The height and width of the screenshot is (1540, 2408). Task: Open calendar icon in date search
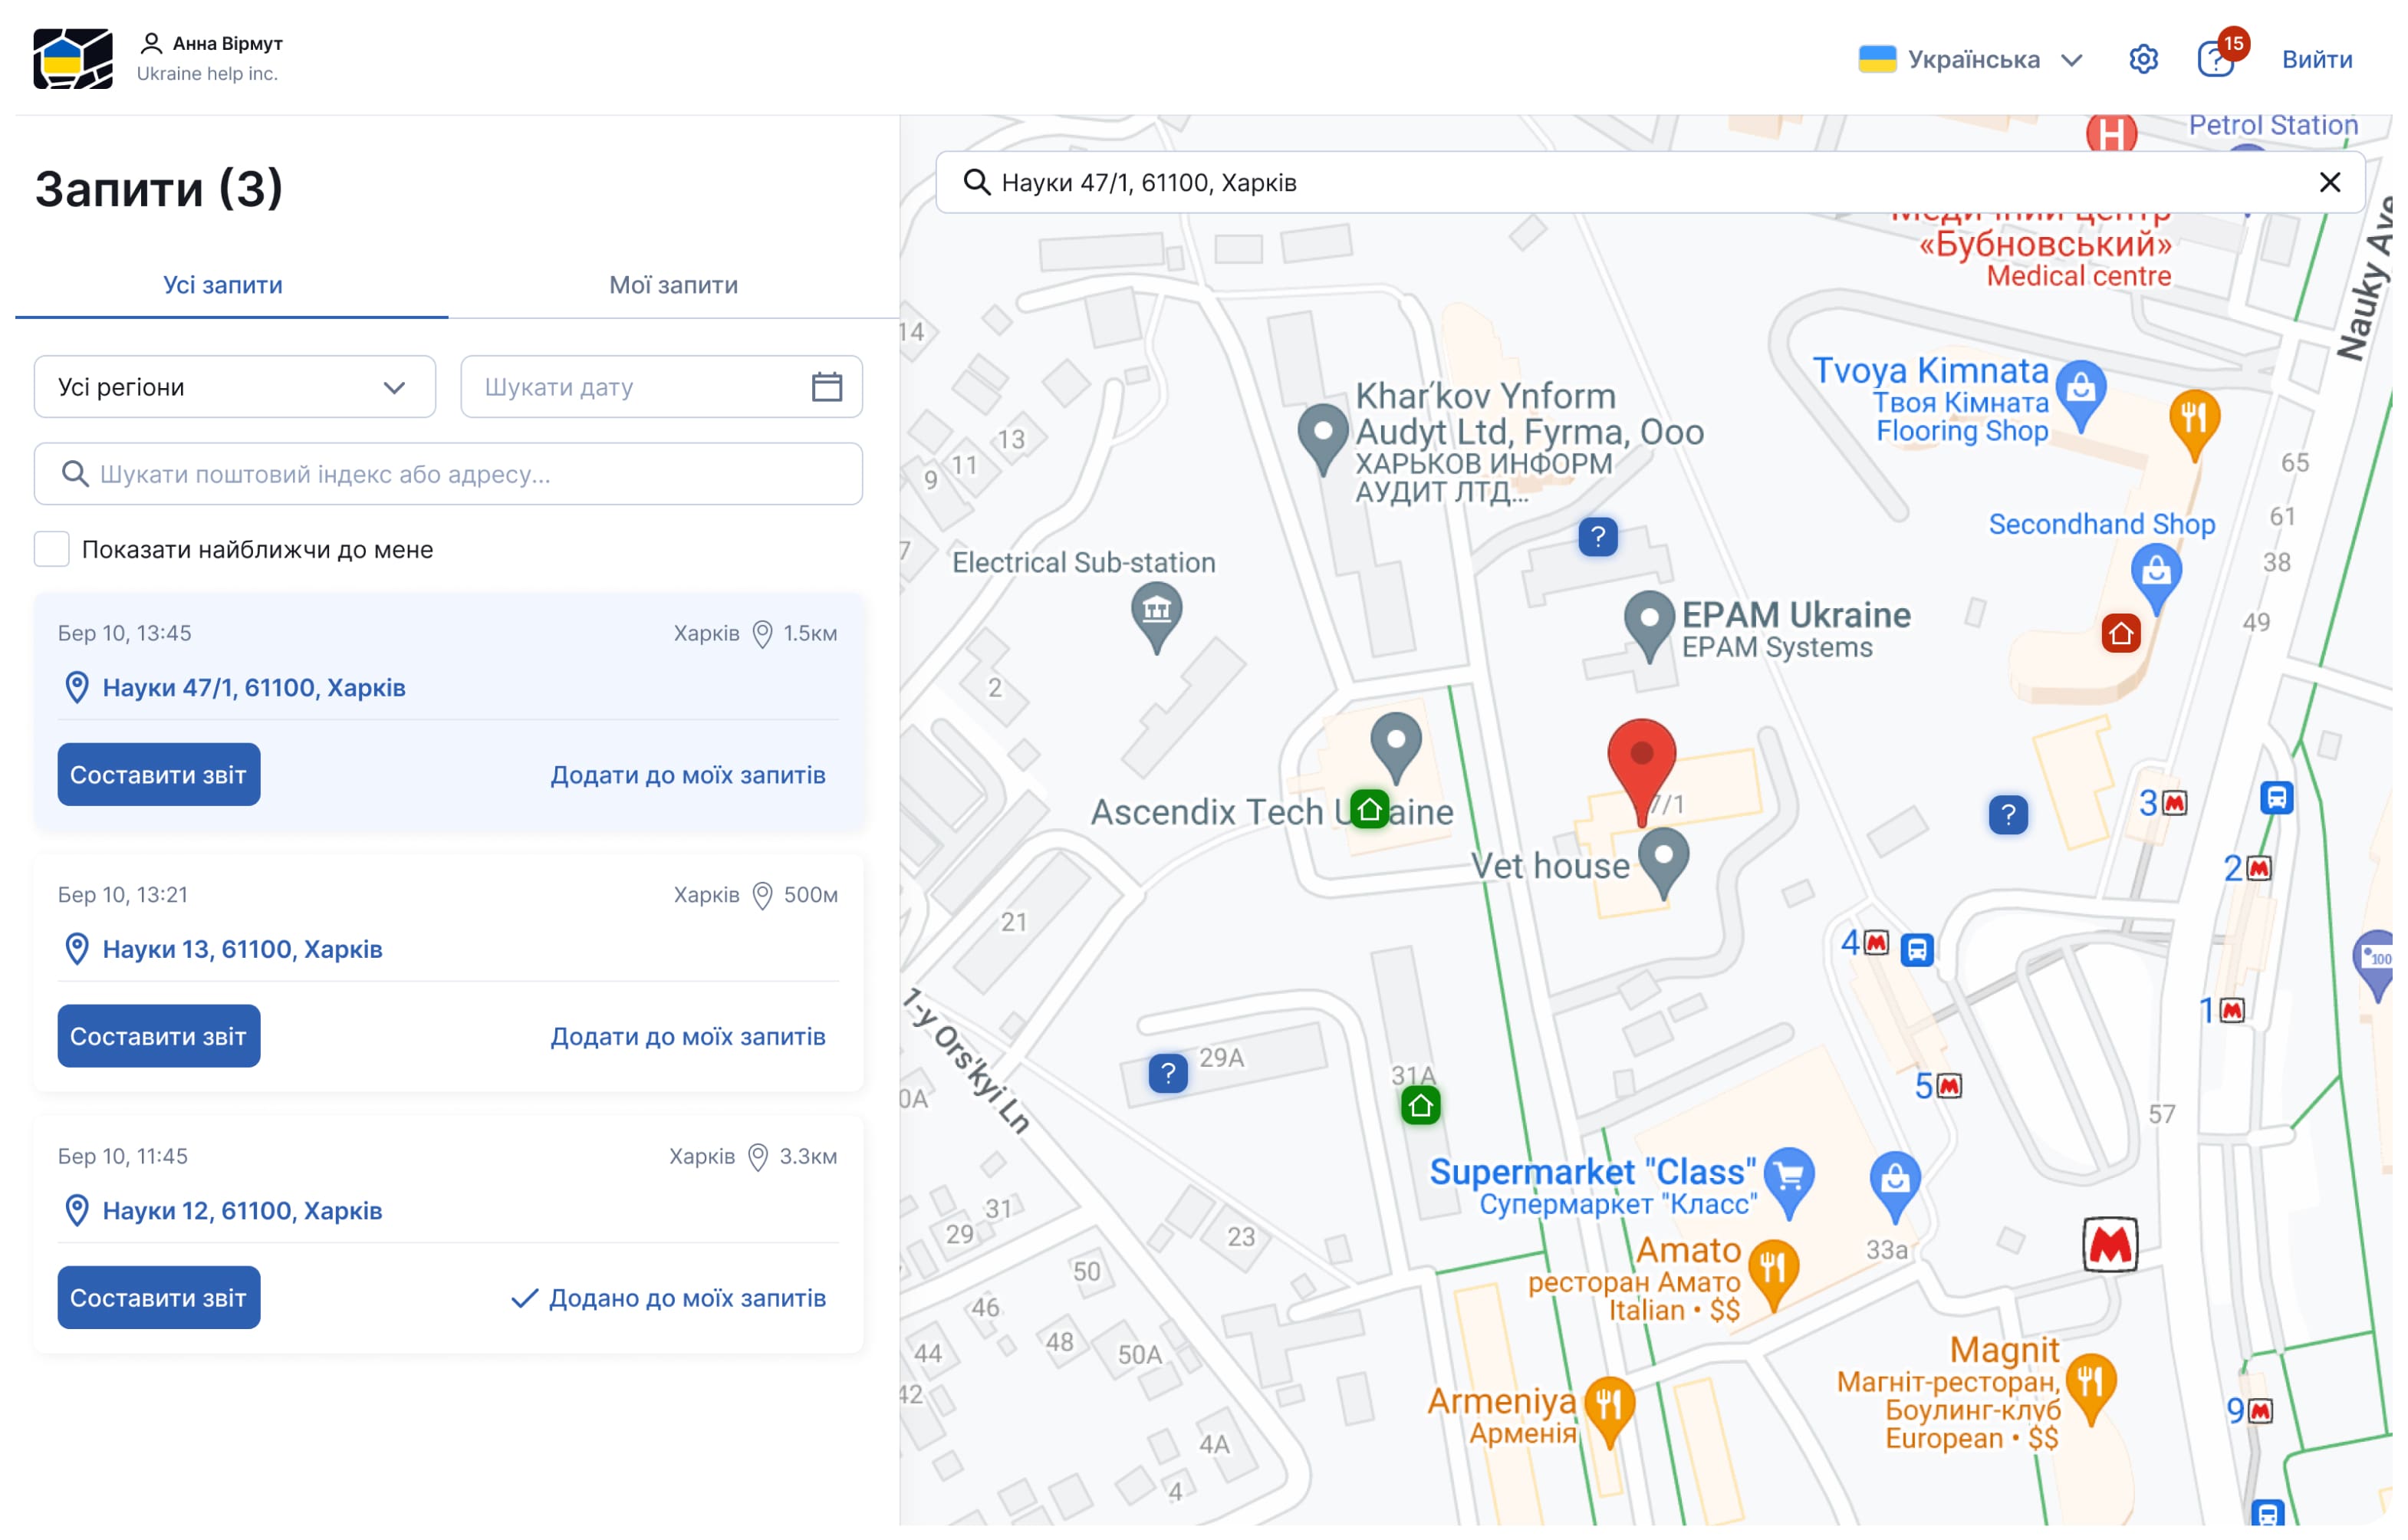point(826,387)
